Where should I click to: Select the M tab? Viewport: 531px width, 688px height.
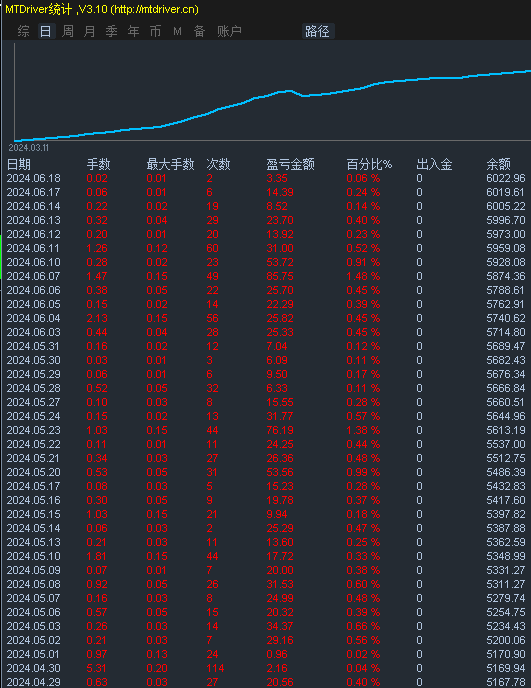(x=177, y=31)
